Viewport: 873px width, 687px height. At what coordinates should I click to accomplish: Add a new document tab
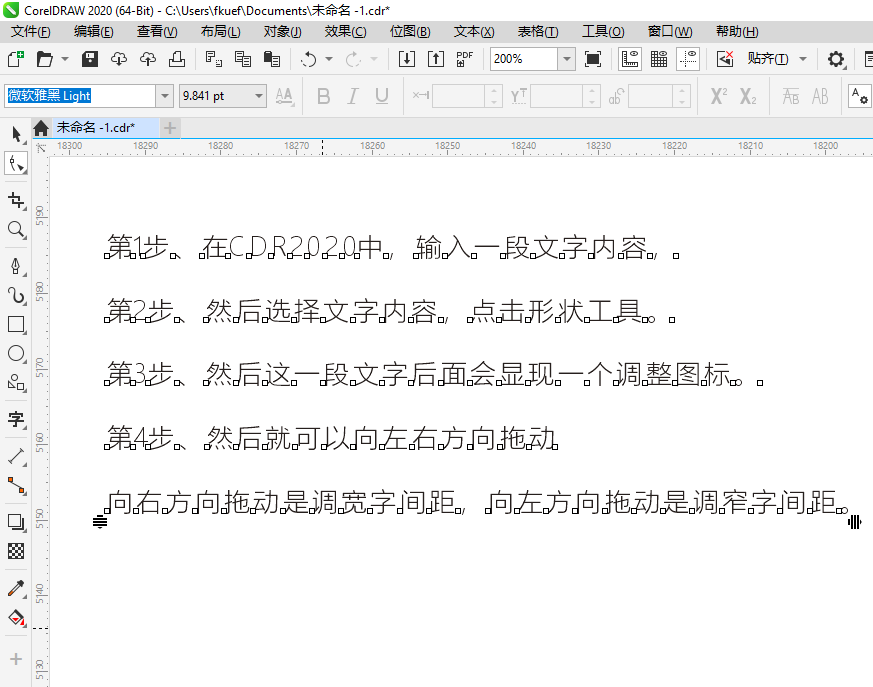[170, 128]
